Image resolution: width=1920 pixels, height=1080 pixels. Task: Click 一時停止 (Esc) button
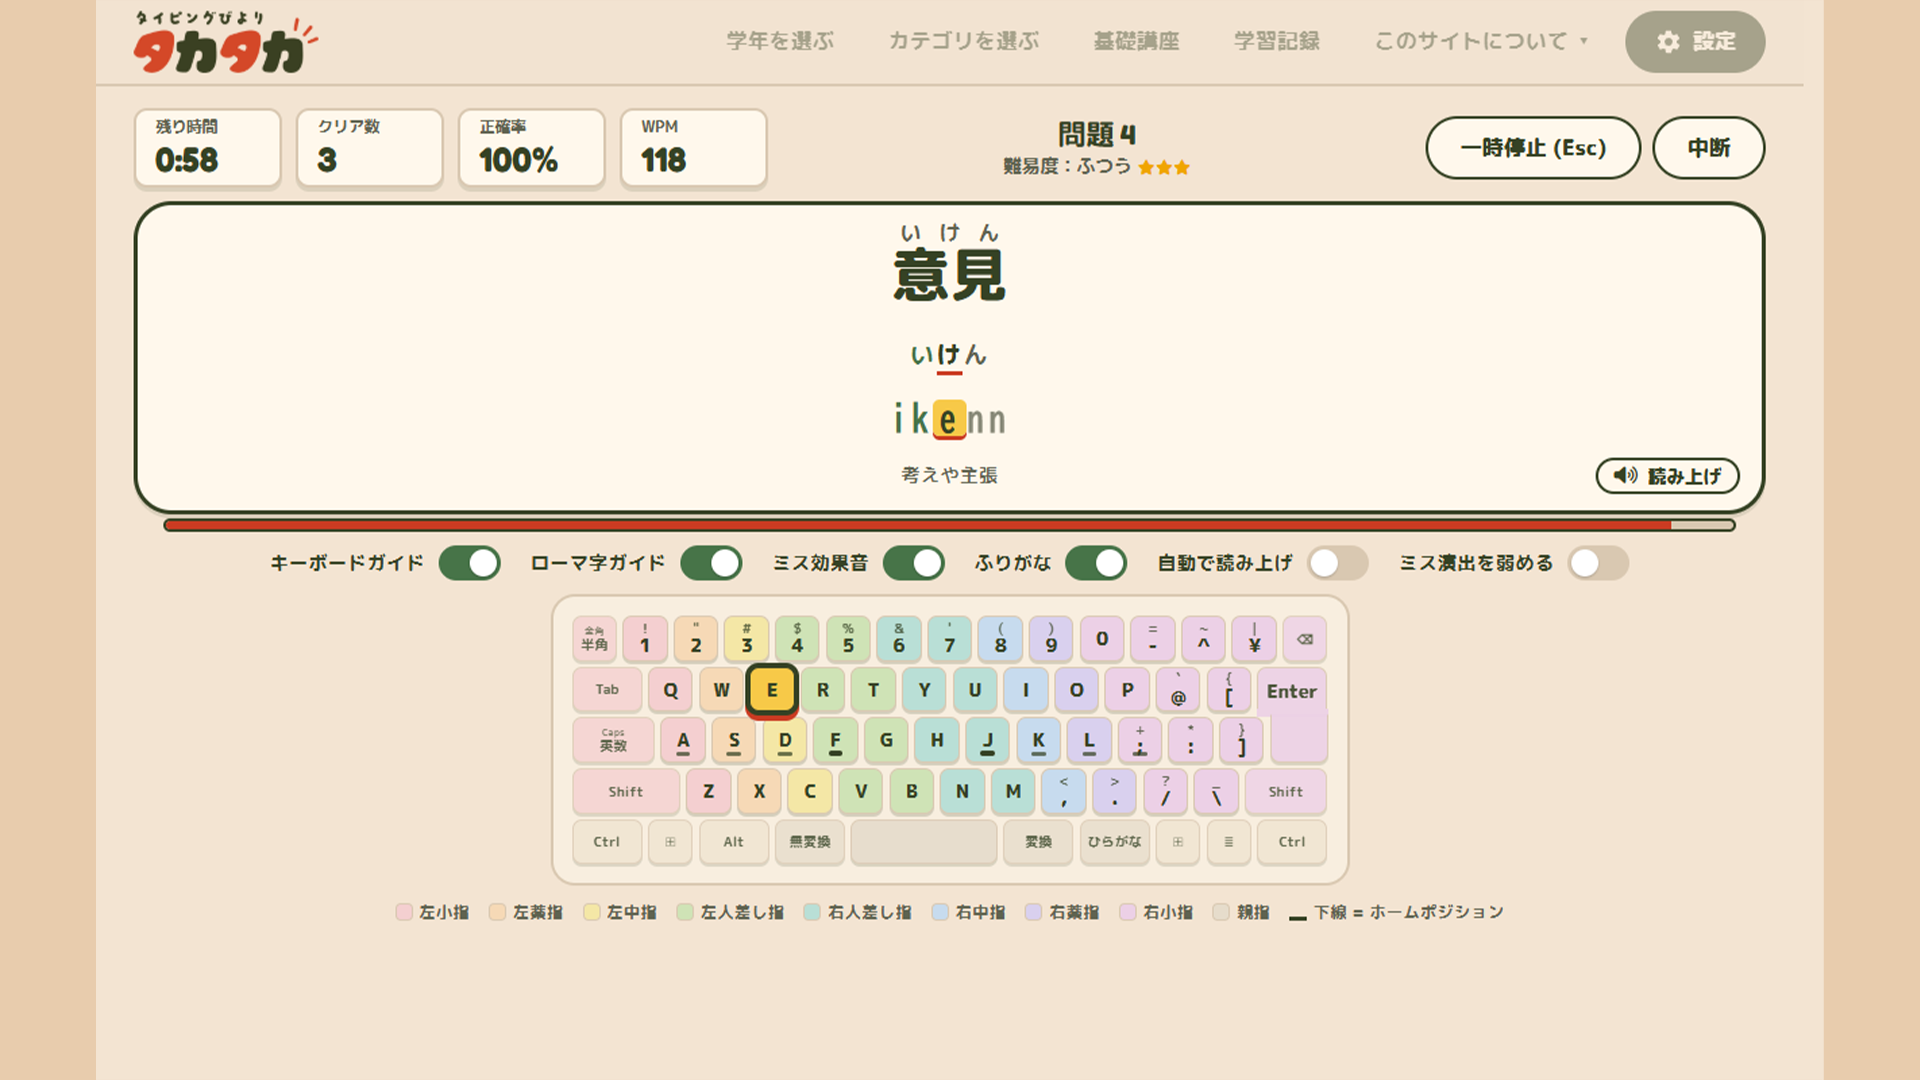[1533, 148]
